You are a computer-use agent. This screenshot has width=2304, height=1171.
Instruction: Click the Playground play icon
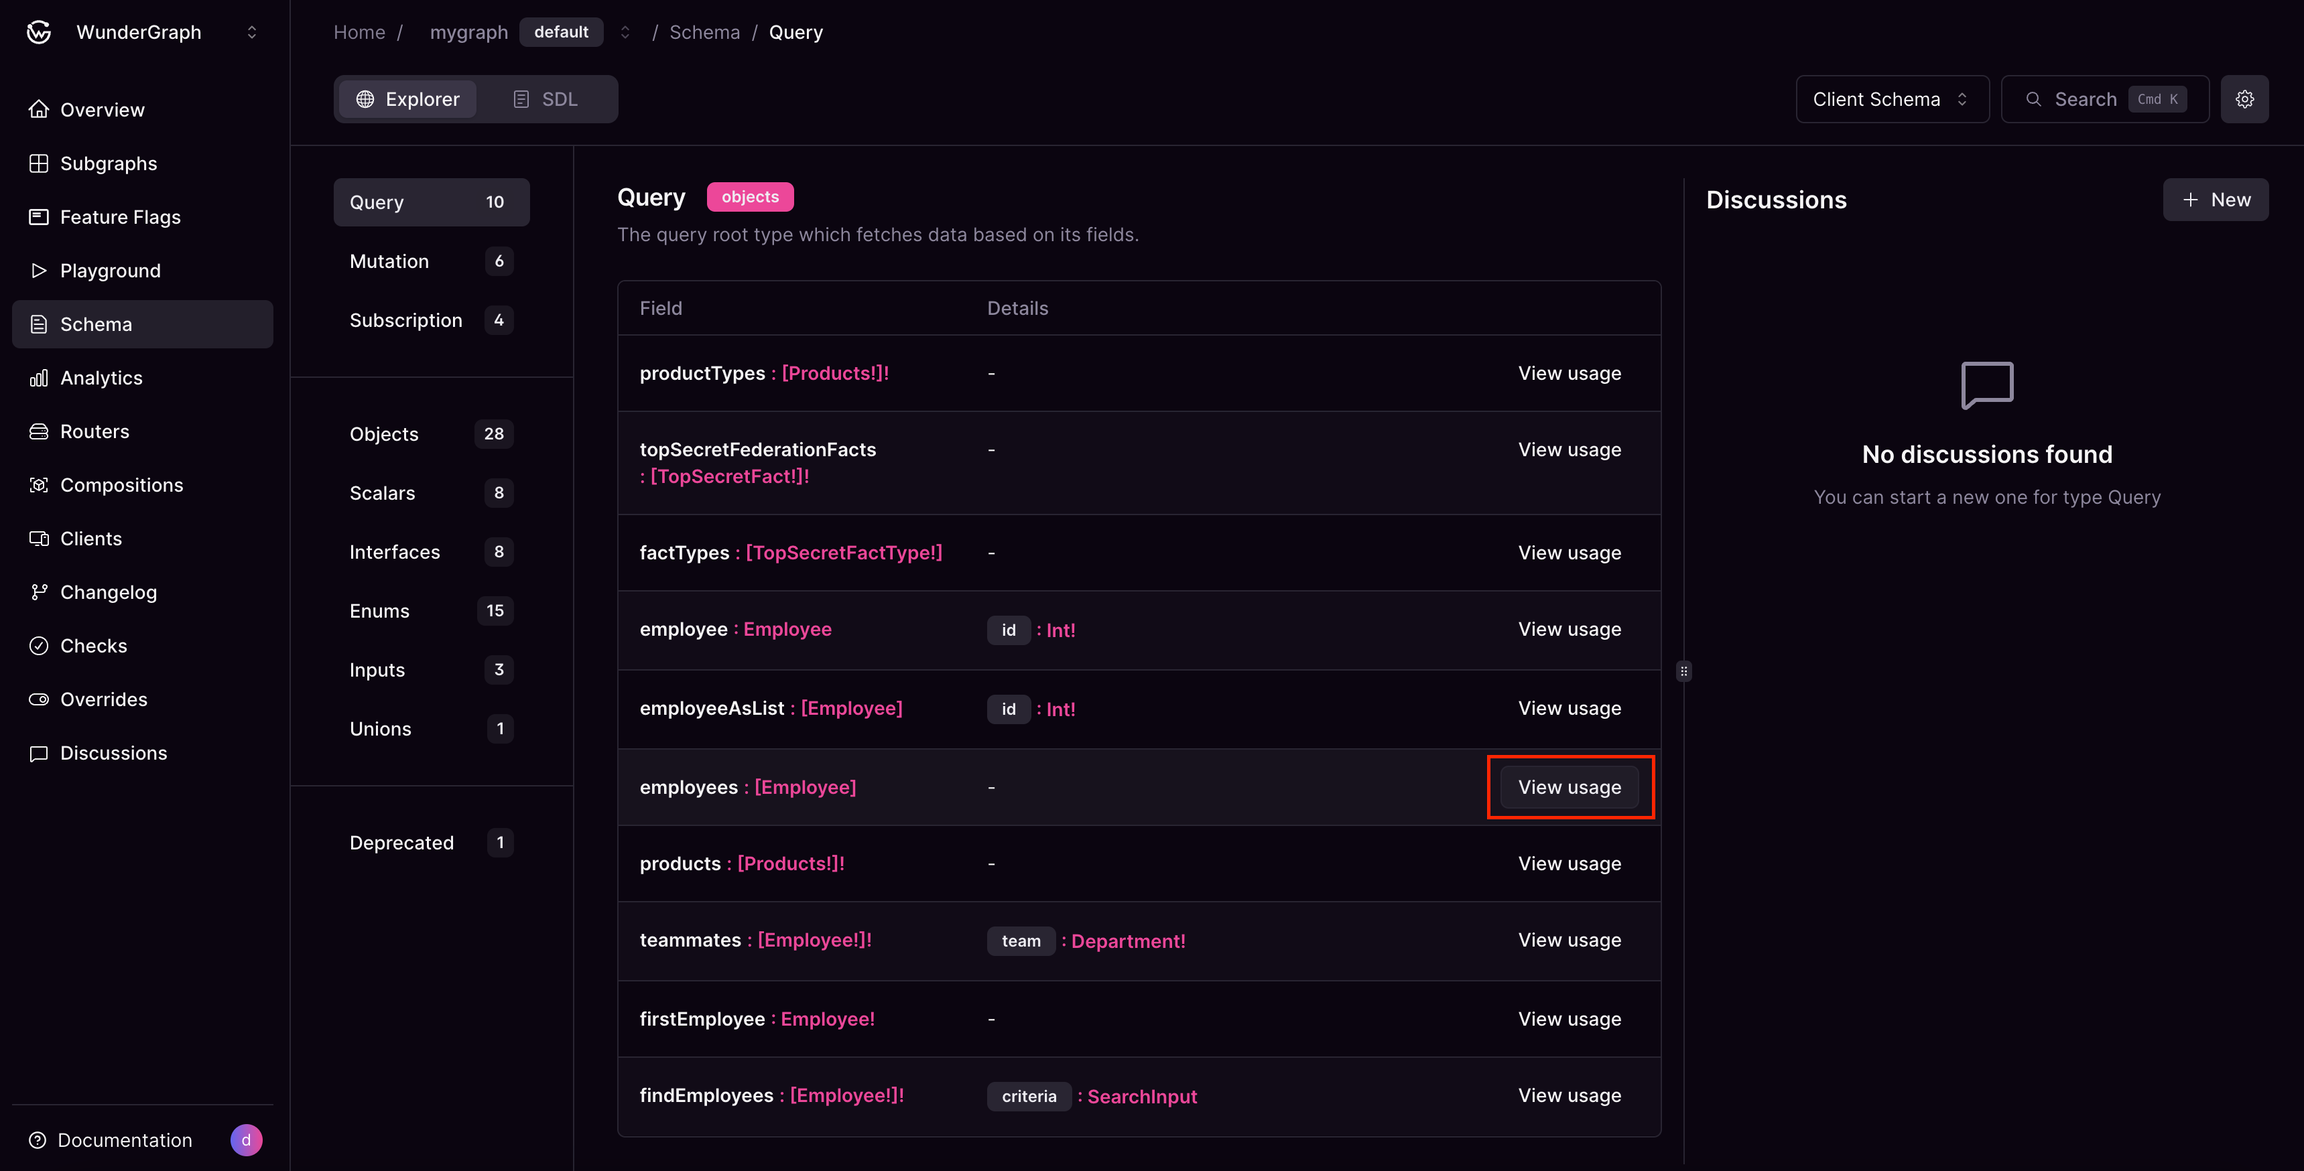(x=39, y=270)
